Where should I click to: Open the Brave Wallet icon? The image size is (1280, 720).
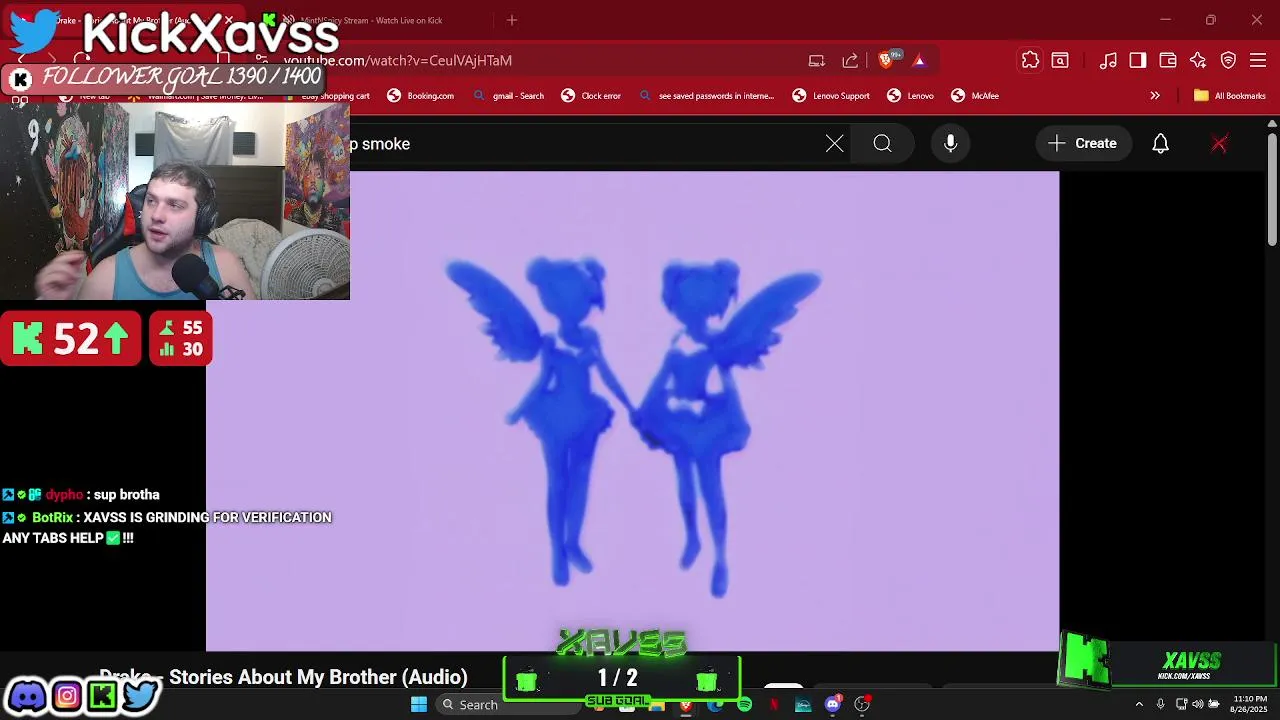tap(1168, 60)
